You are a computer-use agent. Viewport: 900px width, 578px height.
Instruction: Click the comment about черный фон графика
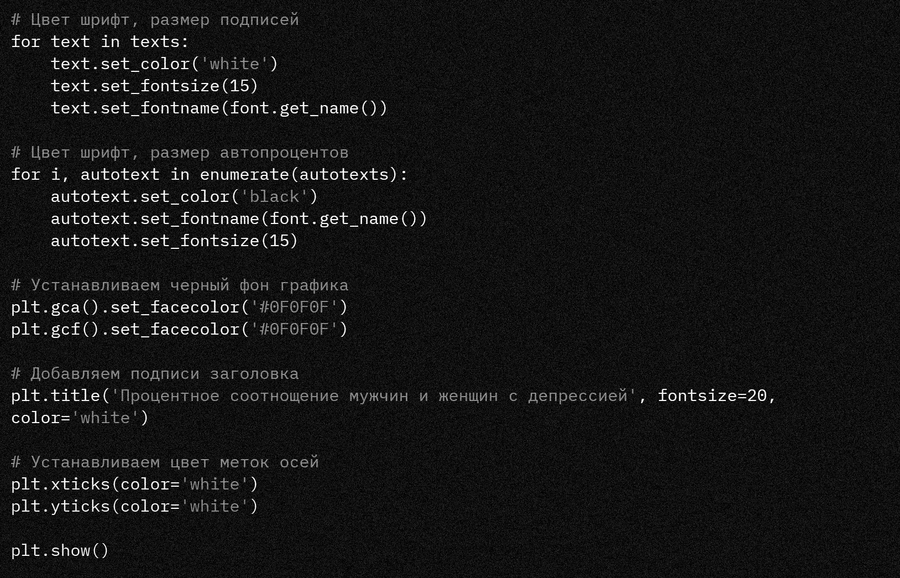pyautogui.click(x=180, y=285)
